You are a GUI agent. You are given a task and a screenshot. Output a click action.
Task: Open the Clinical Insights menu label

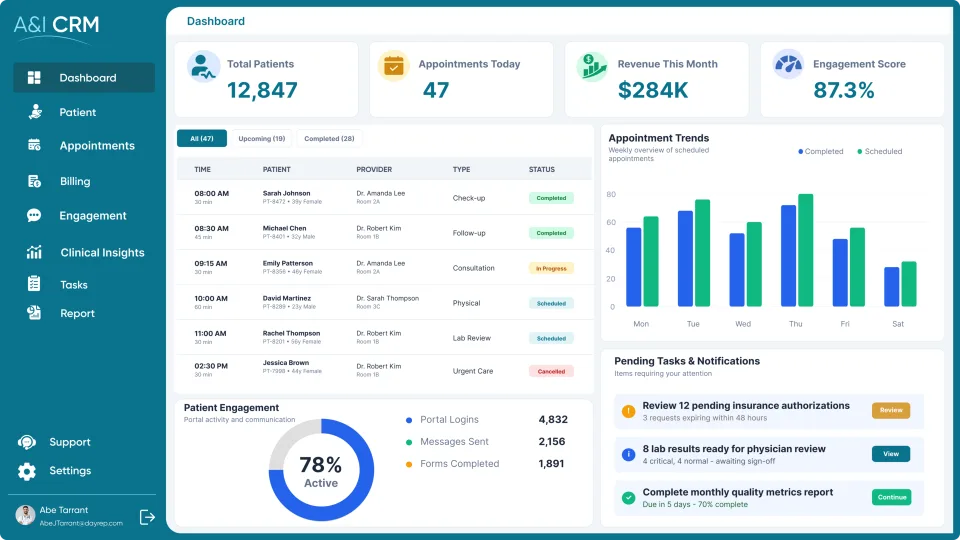coord(102,252)
